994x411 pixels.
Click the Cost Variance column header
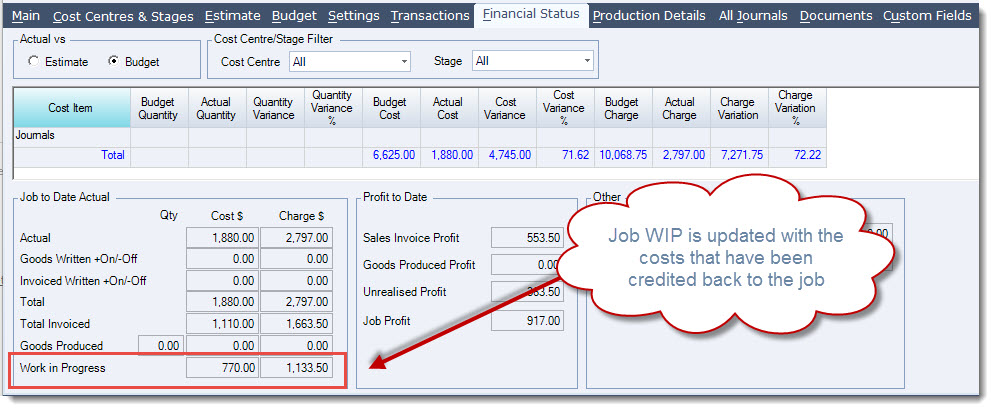pyautogui.click(x=506, y=108)
